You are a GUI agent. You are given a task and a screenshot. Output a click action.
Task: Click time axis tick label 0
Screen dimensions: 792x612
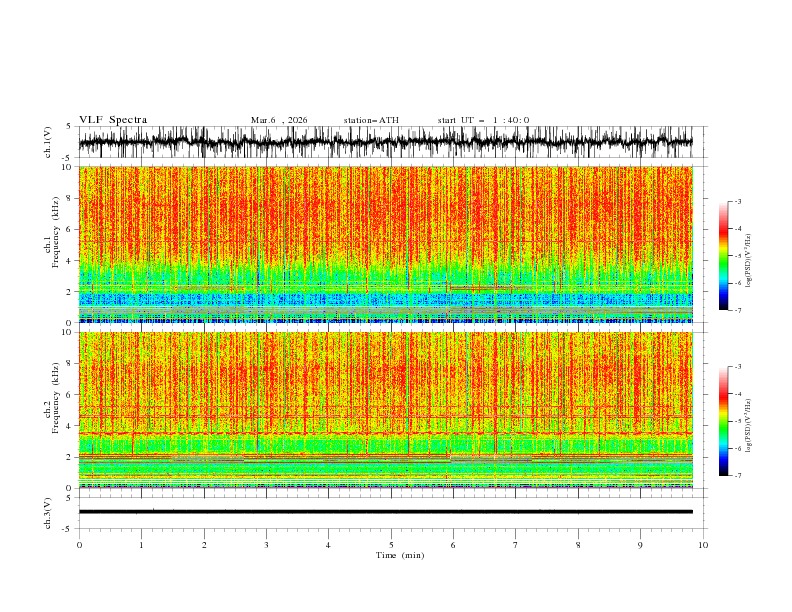click(79, 545)
